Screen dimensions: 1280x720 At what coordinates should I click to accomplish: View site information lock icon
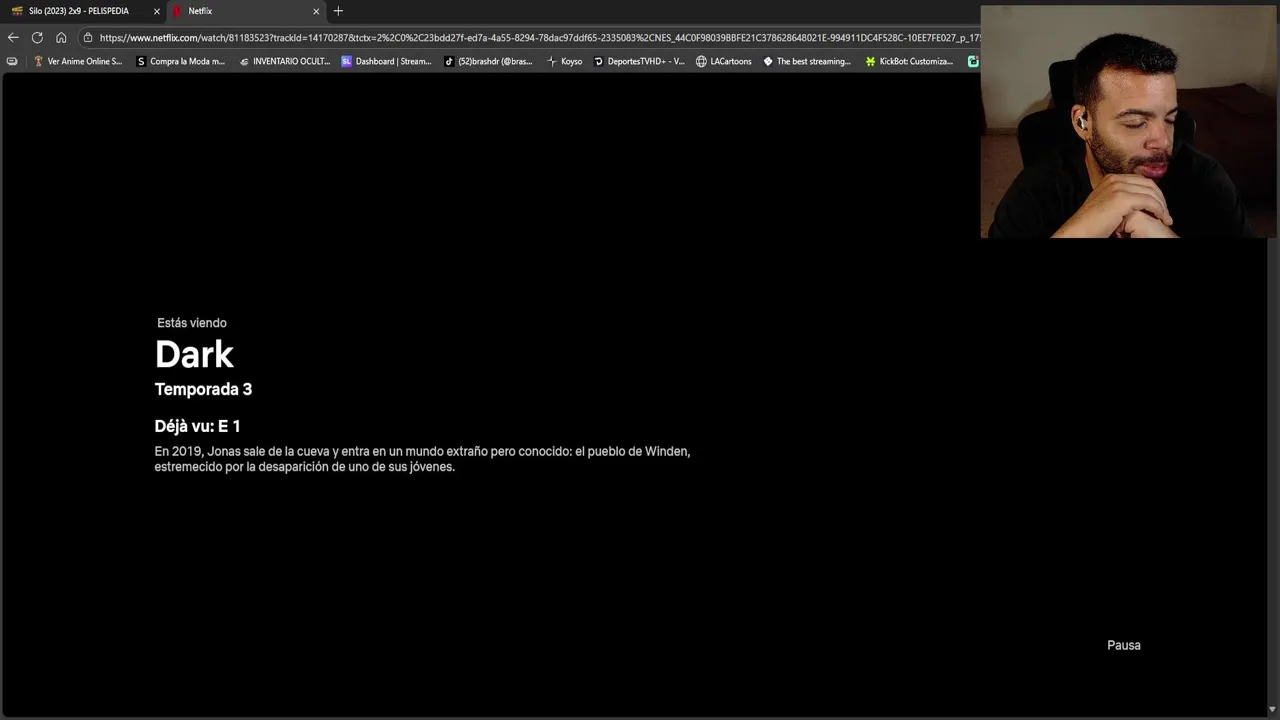click(x=88, y=38)
